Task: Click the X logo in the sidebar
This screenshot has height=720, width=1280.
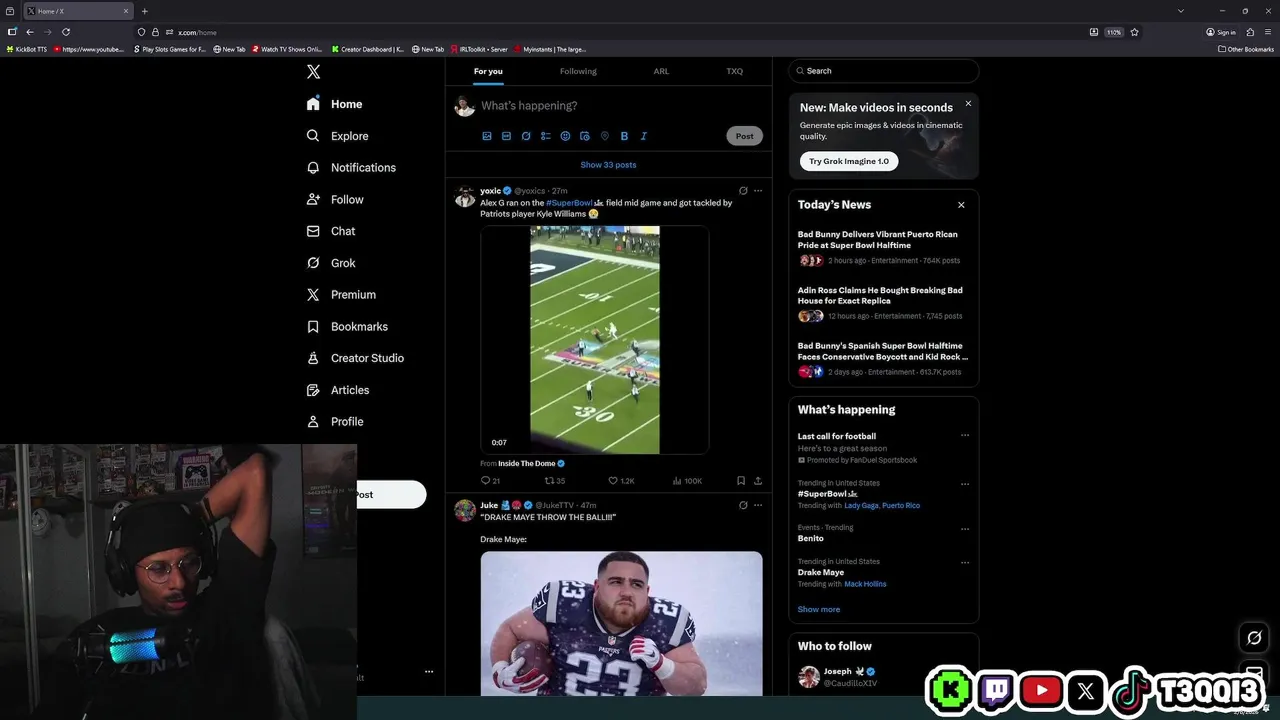Action: pyautogui.click(x=313, y=72)
